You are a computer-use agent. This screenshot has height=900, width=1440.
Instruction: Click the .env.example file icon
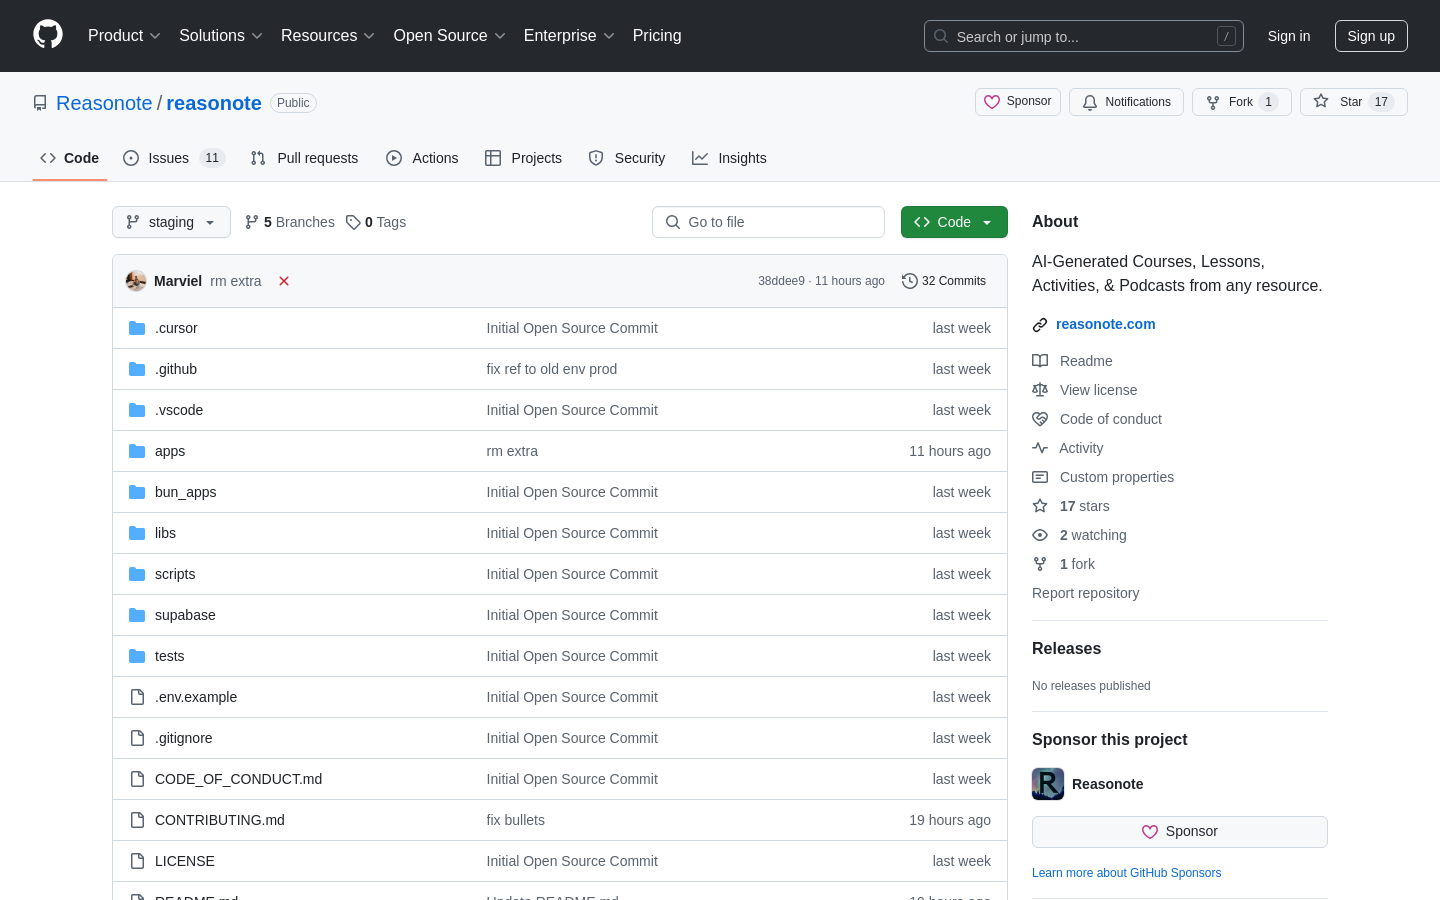click(x=137, y=697)
